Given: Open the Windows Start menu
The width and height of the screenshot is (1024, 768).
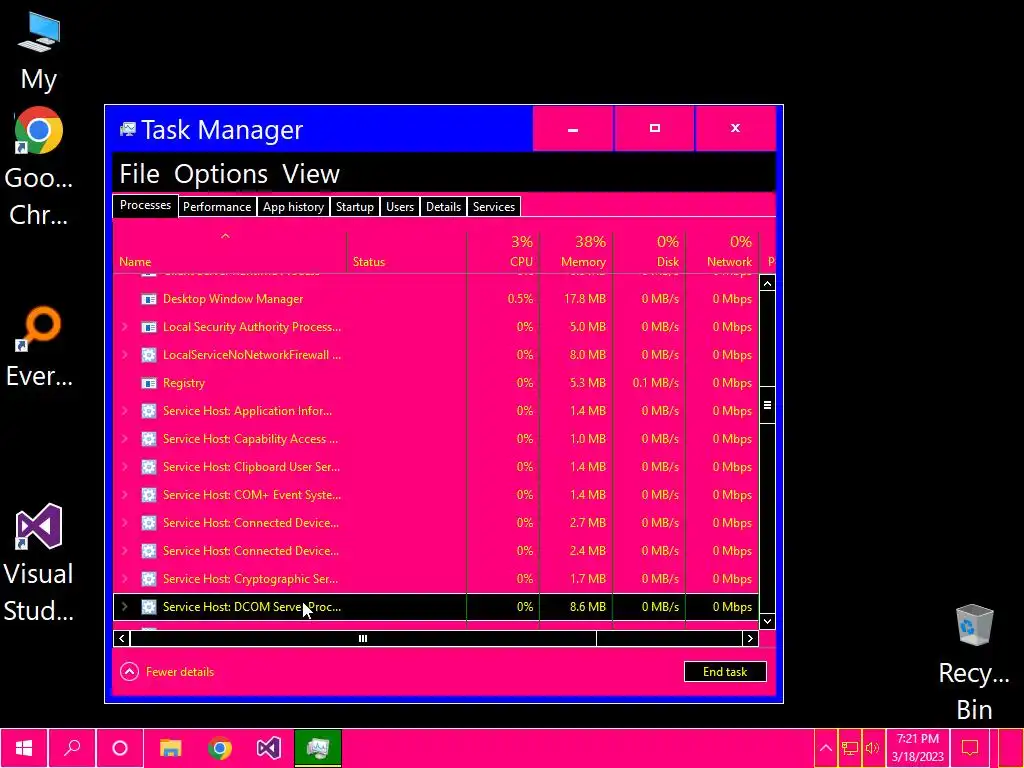Looking at the screenshot, I should pos(24,748).
